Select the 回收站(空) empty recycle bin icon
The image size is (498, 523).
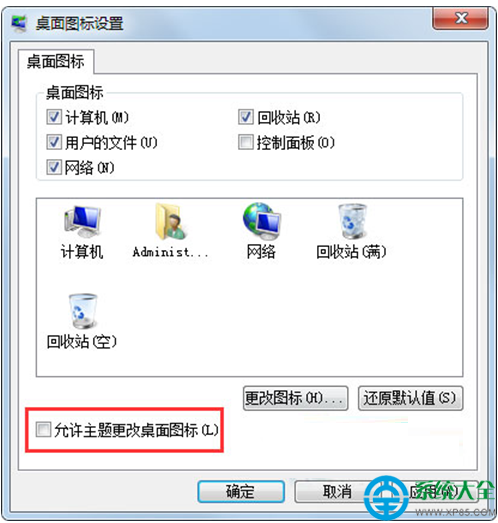82,311
